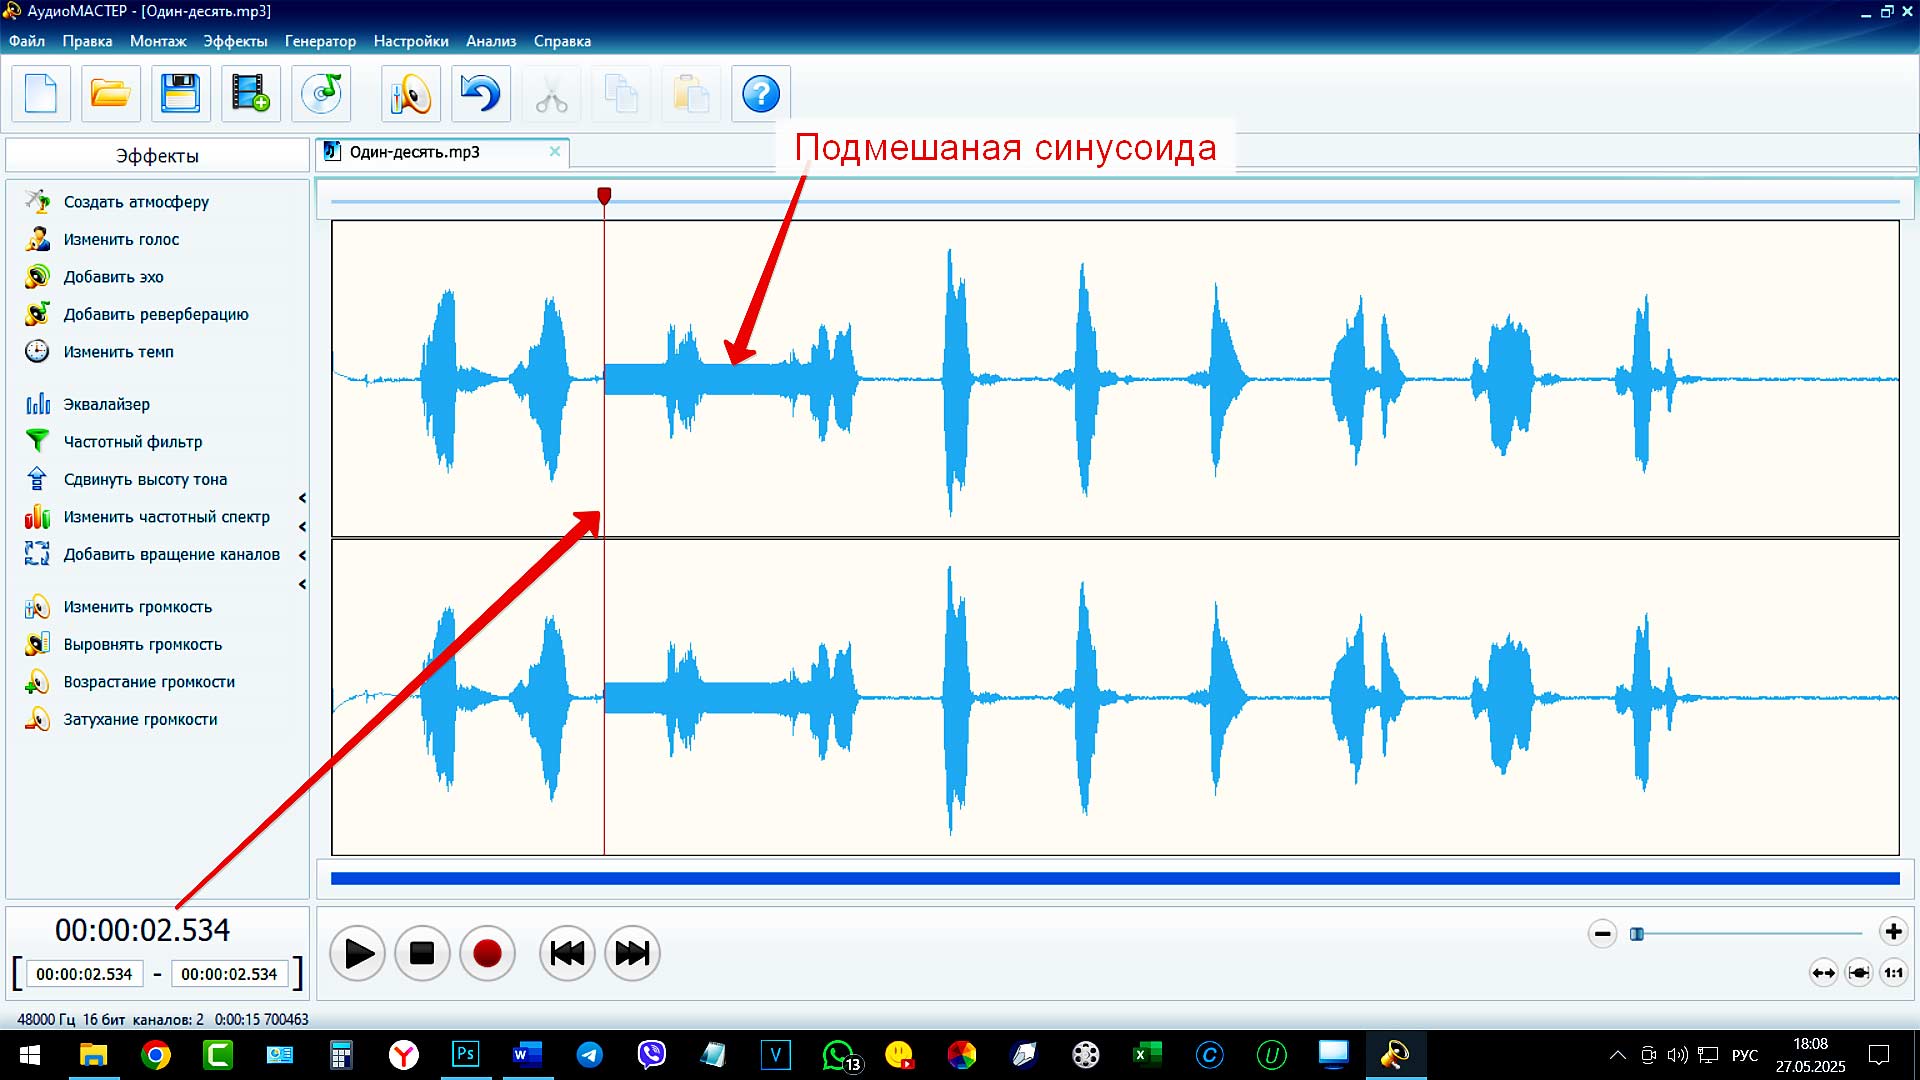Start playback with the Play button
1920x1080 pixels.
[x=358, y=953]
